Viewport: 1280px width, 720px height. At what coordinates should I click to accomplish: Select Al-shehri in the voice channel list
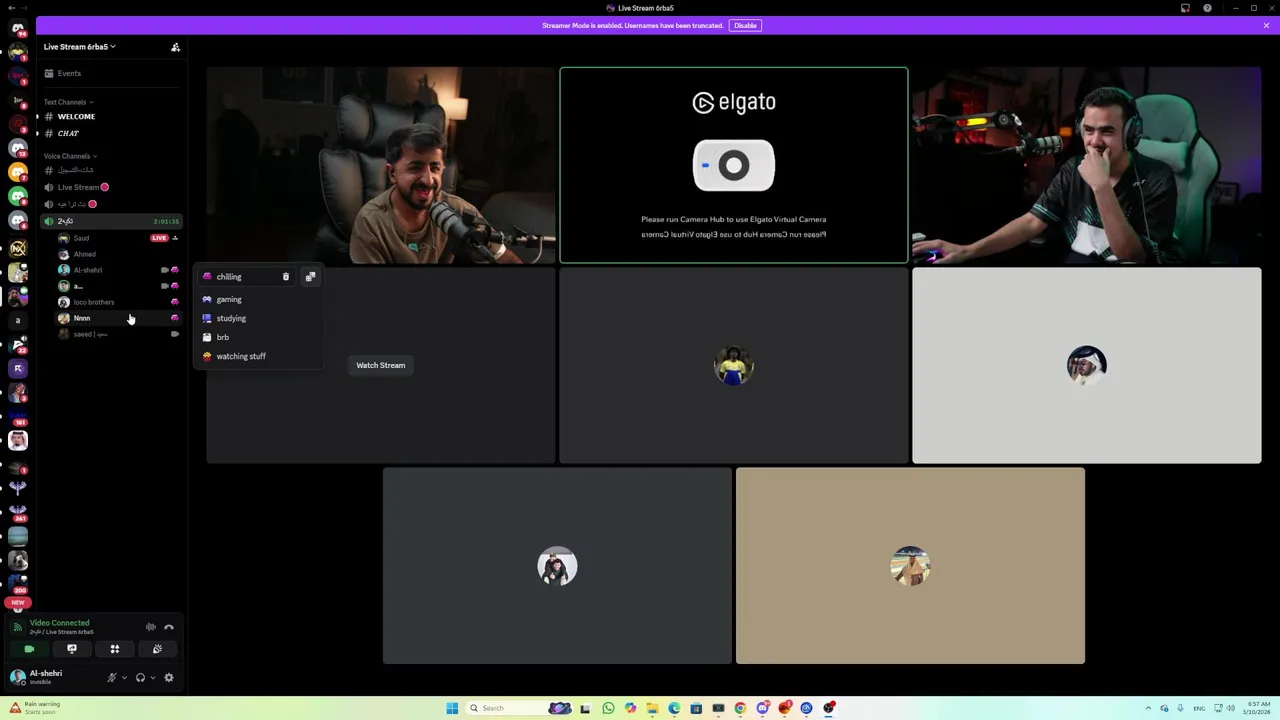click(116, 270)
